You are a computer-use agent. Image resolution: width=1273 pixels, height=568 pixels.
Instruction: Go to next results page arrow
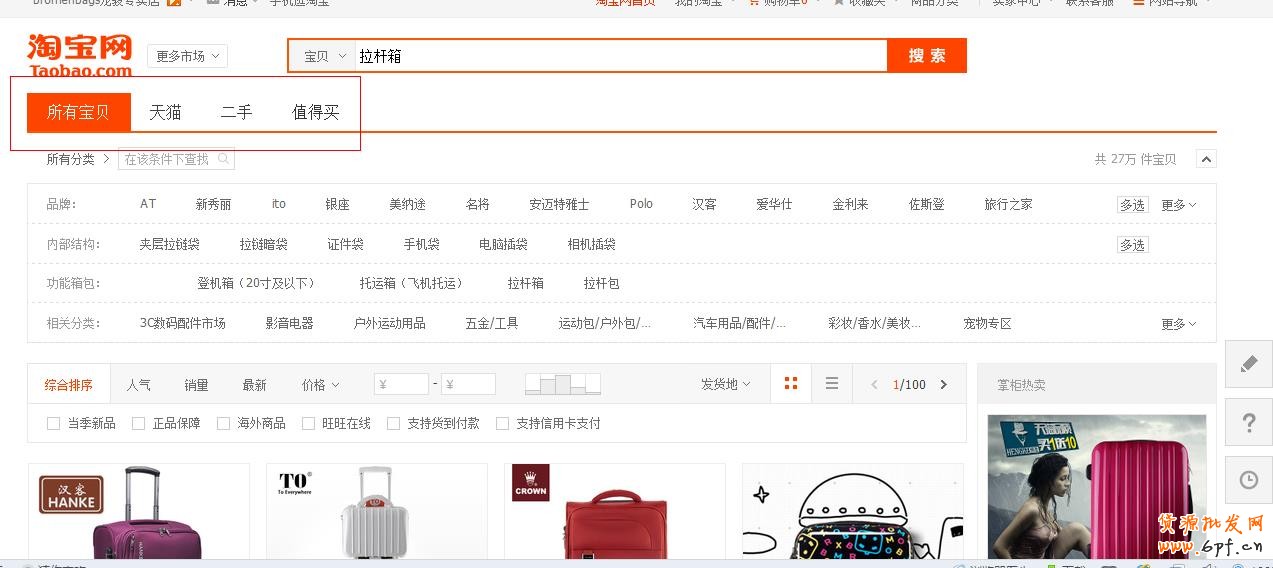pos(943,385)
